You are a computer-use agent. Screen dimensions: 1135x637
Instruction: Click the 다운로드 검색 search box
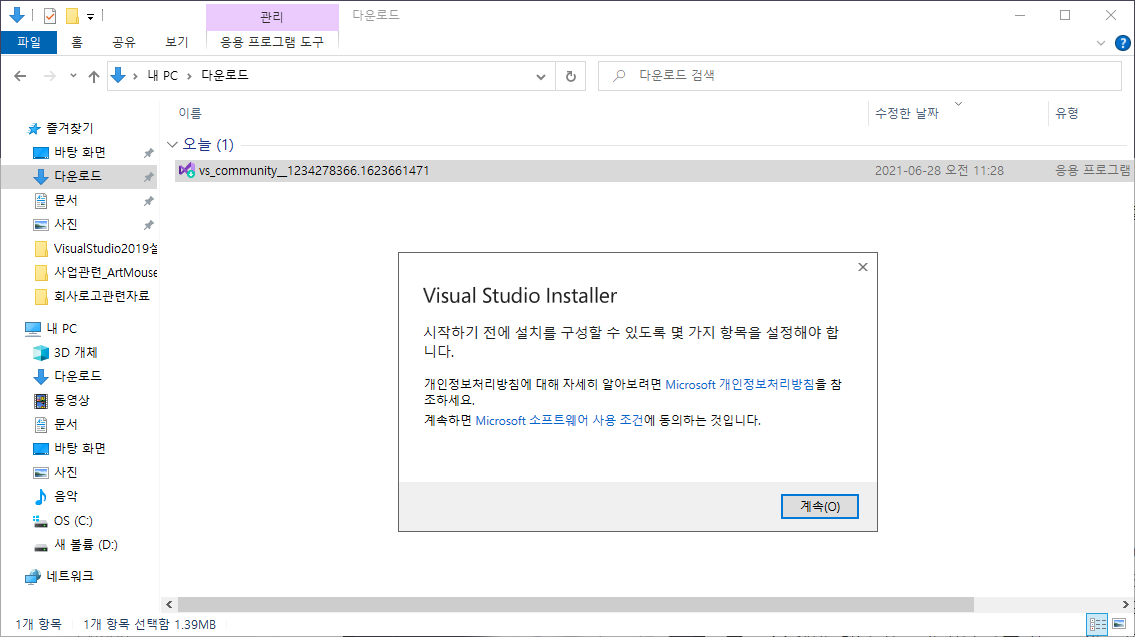(x=860, y=76)
